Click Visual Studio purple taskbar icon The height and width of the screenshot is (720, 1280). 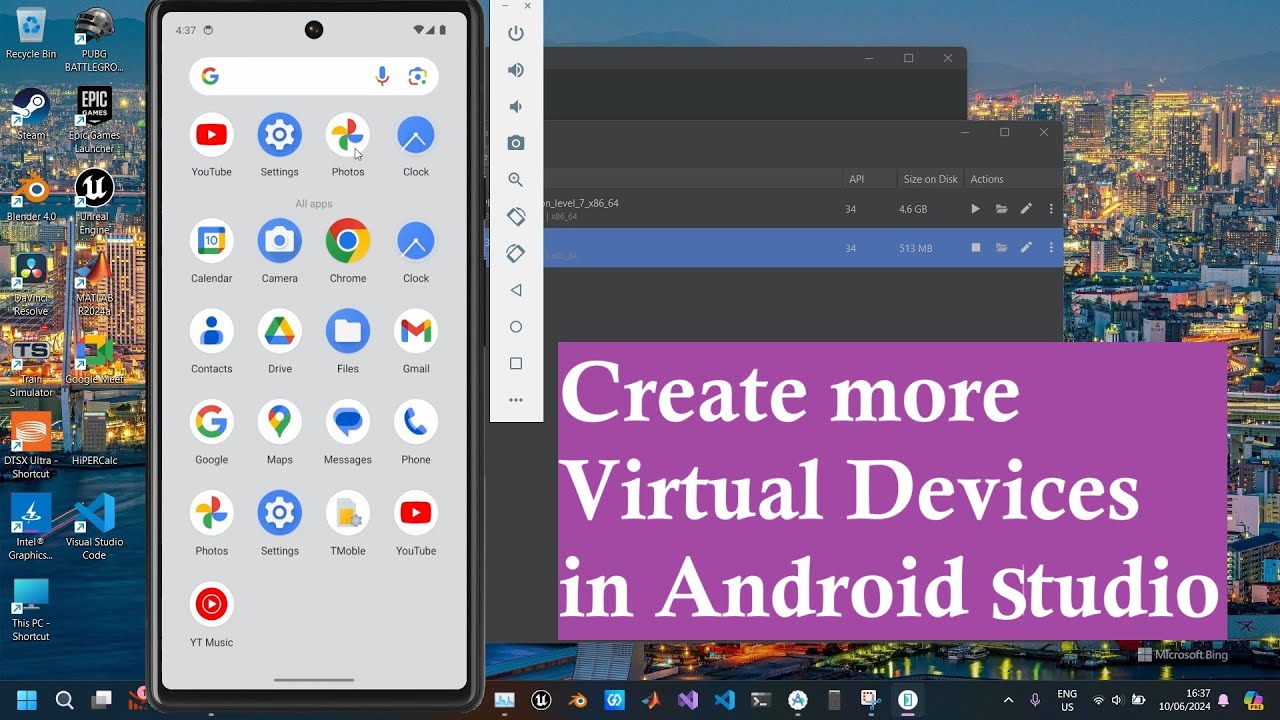click(688, 700)
